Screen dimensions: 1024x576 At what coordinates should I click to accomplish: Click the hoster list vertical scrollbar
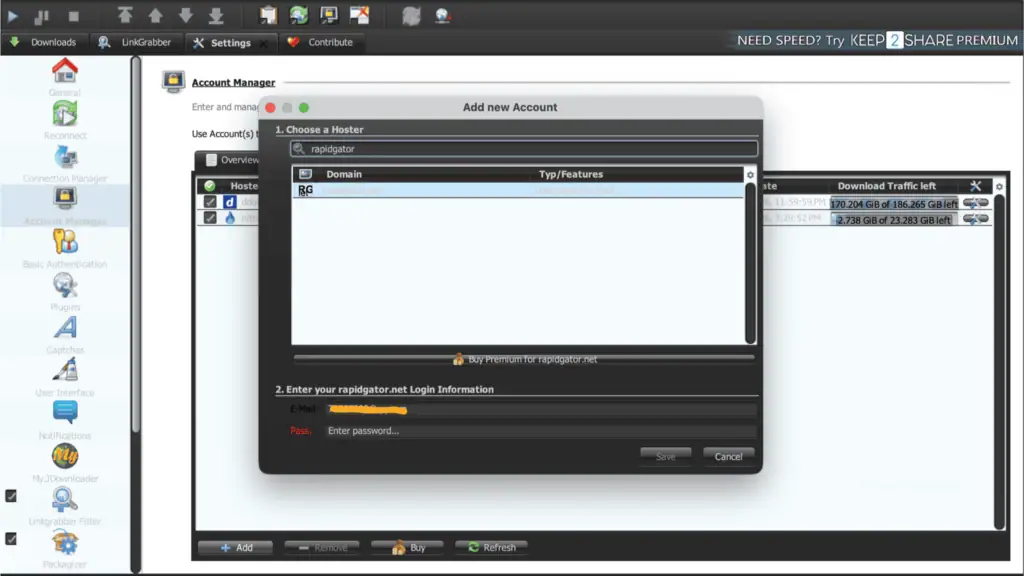(x=750, y=263)
